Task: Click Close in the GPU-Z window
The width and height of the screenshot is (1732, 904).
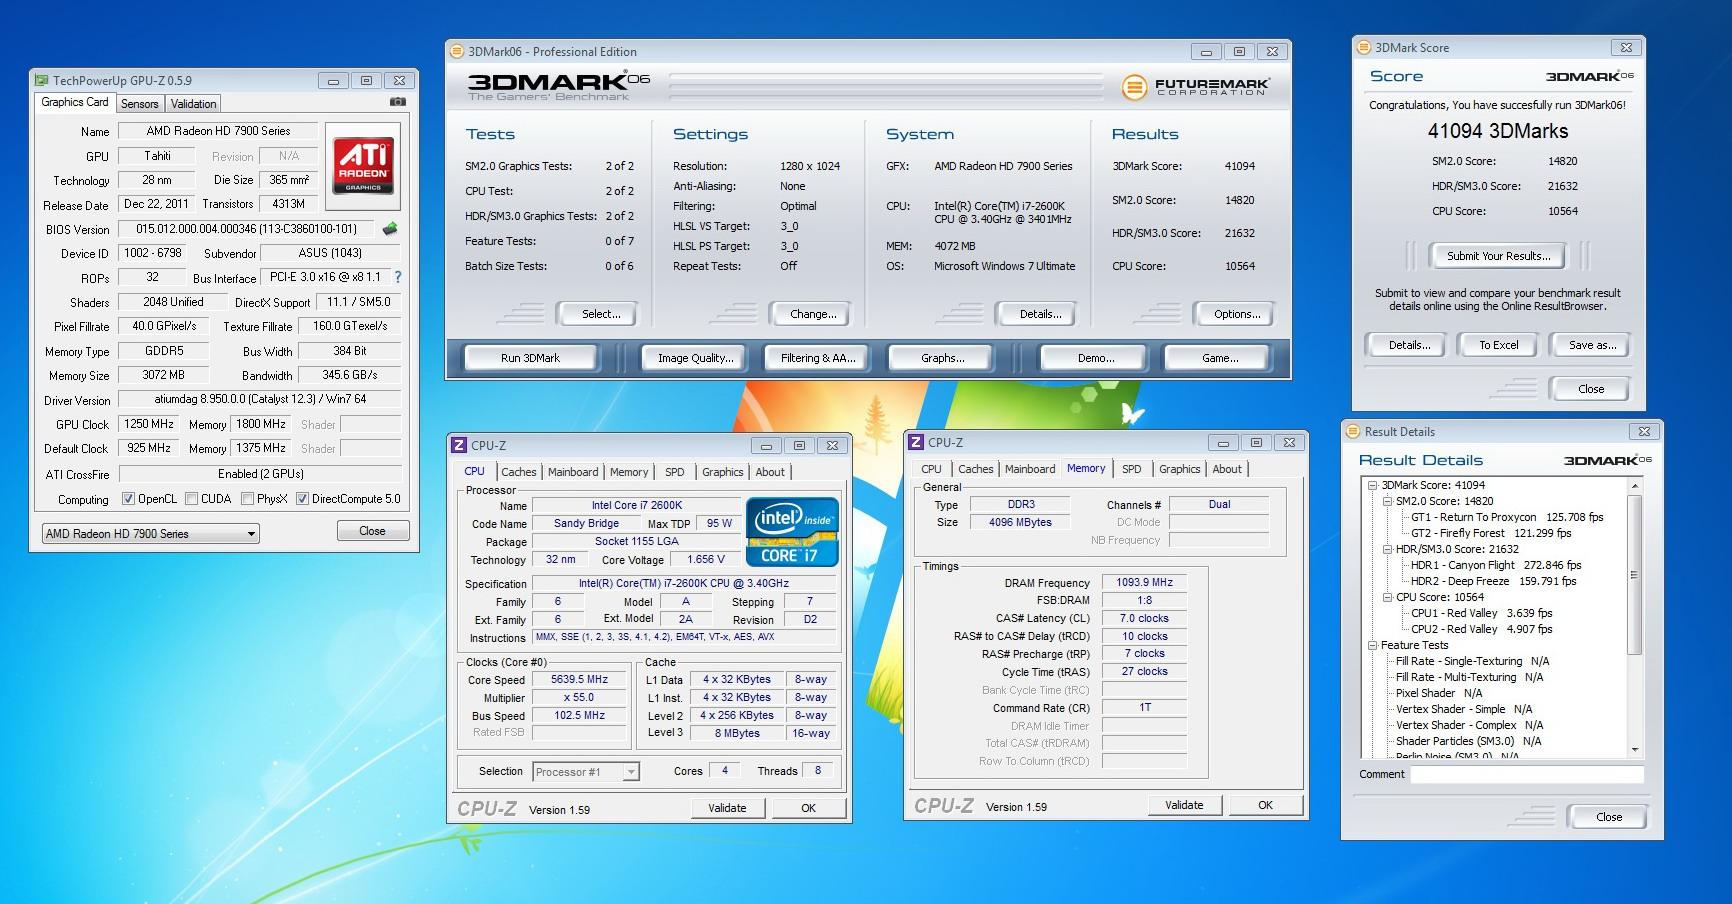Action: (372, 531)
